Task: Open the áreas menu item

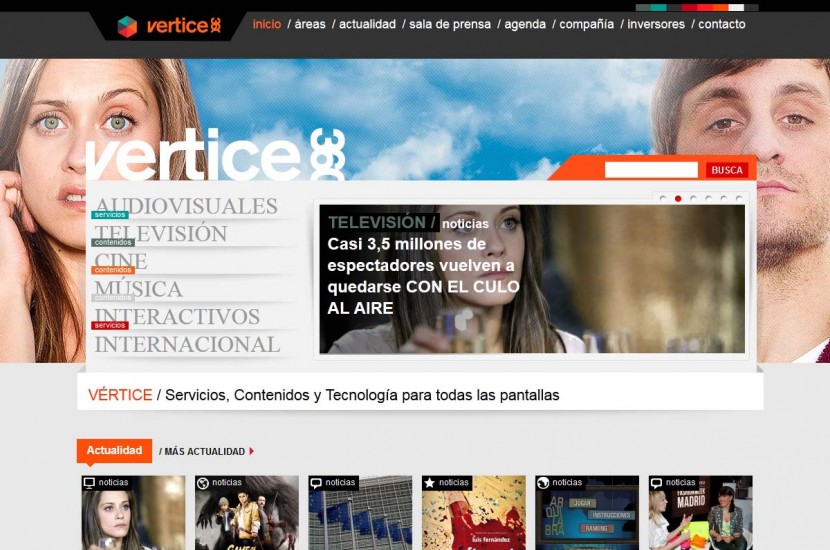Action: click(310, 24)
